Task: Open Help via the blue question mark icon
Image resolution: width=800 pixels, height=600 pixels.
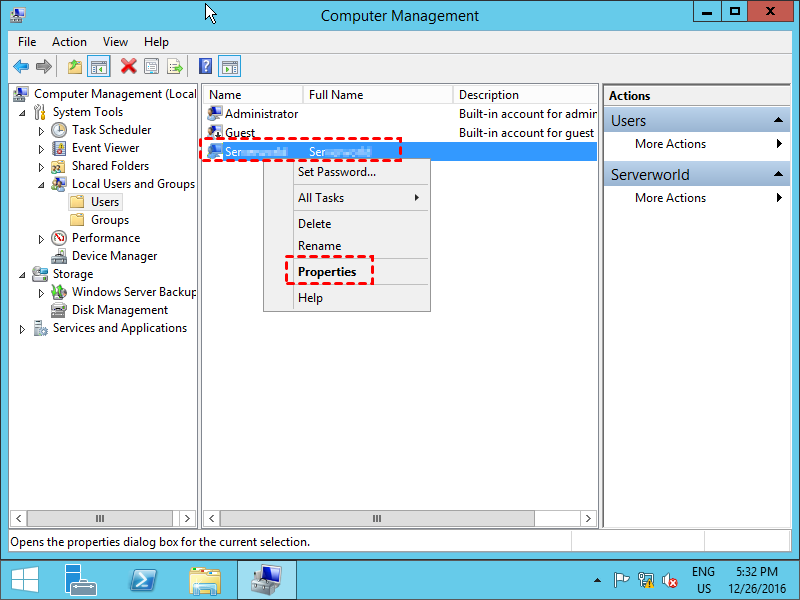Action: pyautogui.click(x=205, y=67)
